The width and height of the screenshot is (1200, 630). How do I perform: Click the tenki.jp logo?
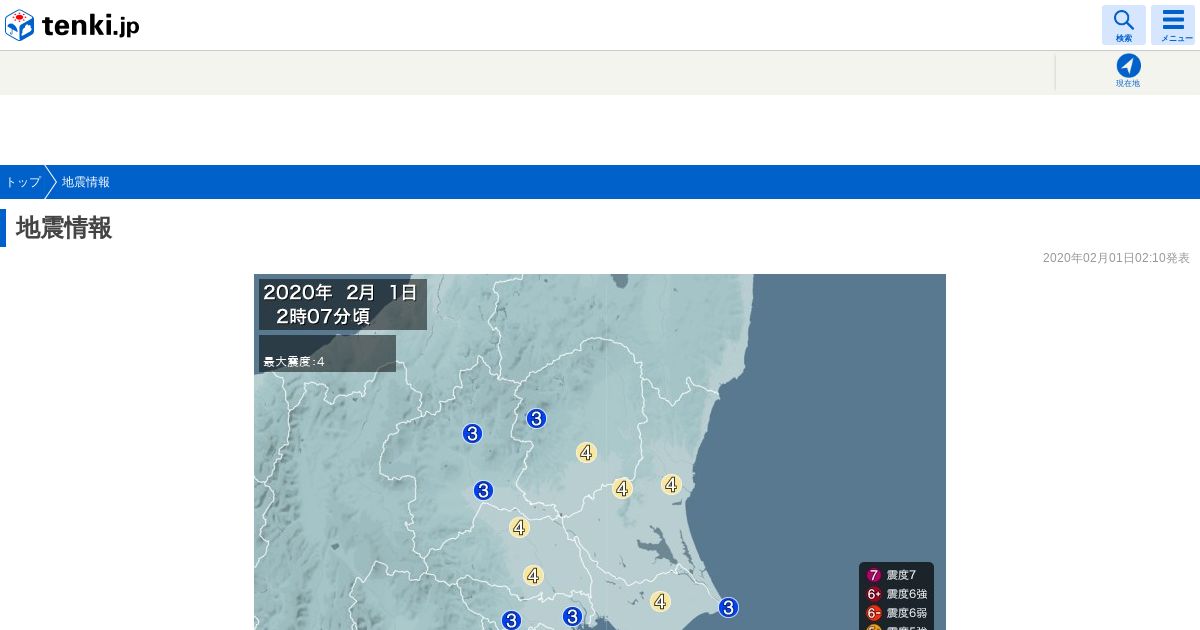[x=72, y=25]
